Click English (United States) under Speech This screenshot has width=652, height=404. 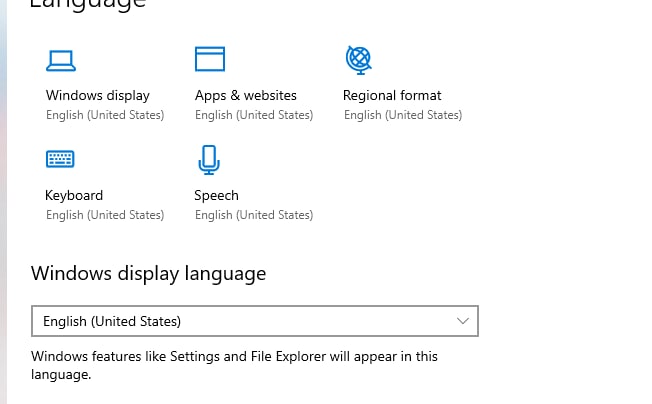coord(254,215)
